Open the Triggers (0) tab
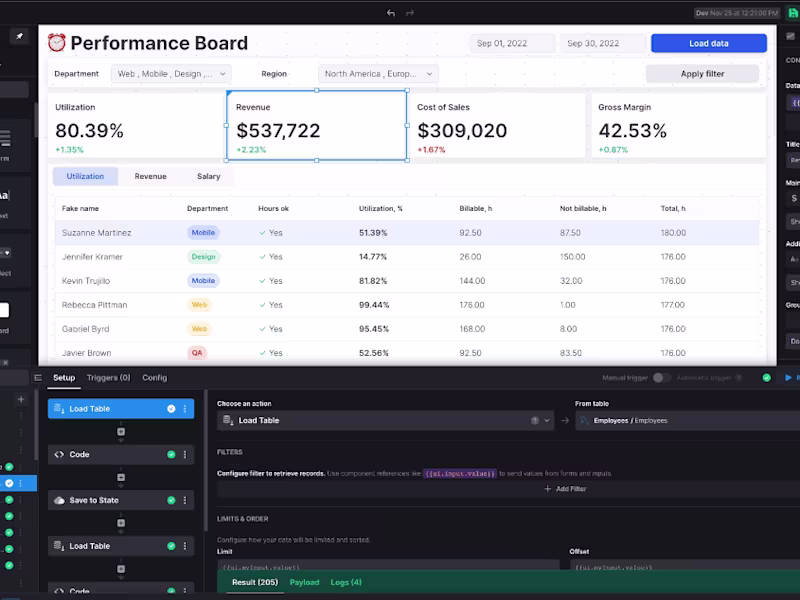The height and width of the screenshot is (600, 800). click(x=109, y=378)
